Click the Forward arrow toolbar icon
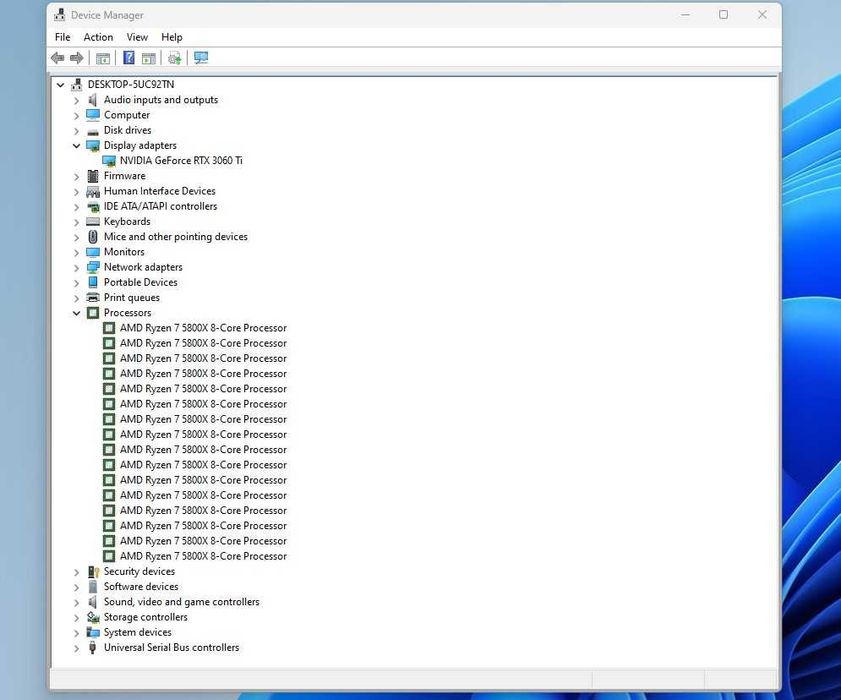Screen dimensions: 841x700 77,58
